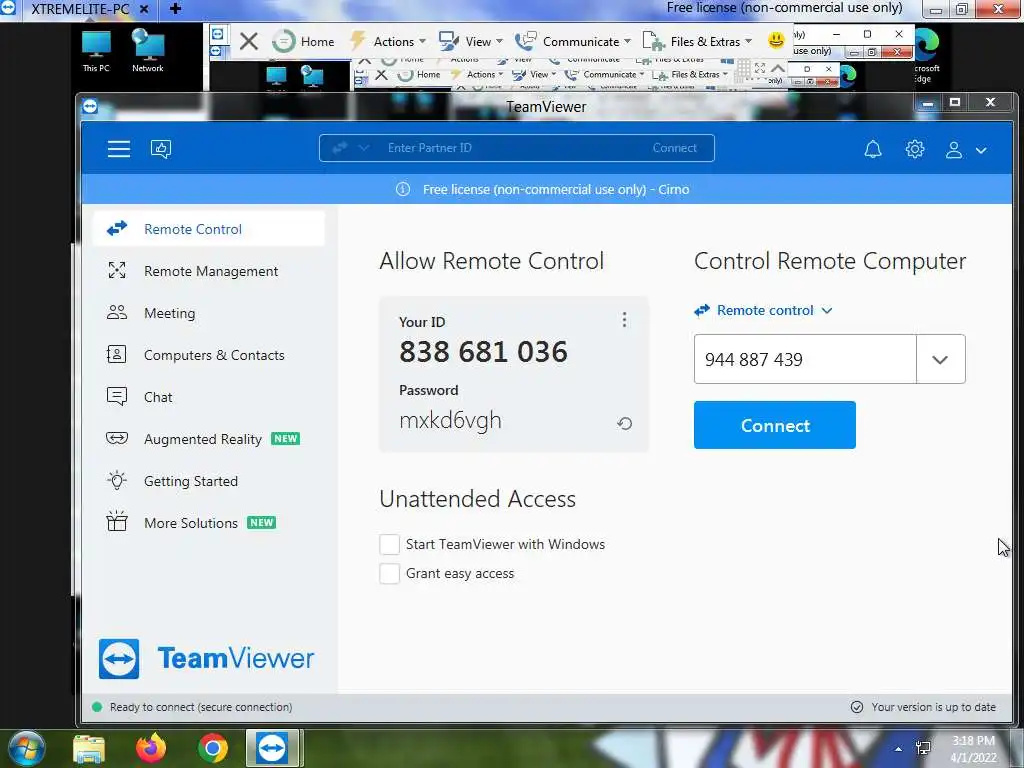This screenshot has height=768, width=1024.
Task: Open This PC desktop icon
Action: pos(96,51)
